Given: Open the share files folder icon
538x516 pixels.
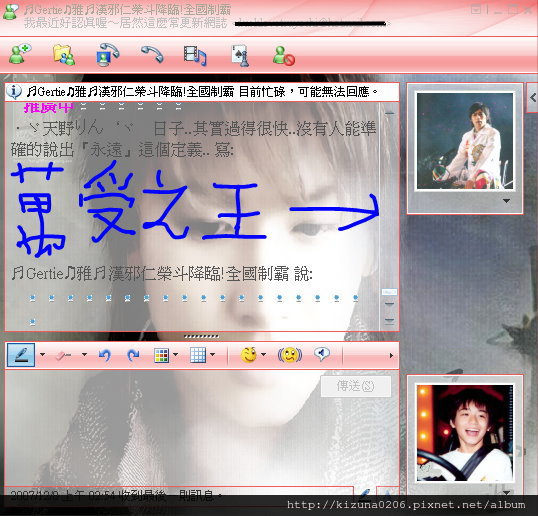Looking at the screenshot, I should [x=64, y=55].
